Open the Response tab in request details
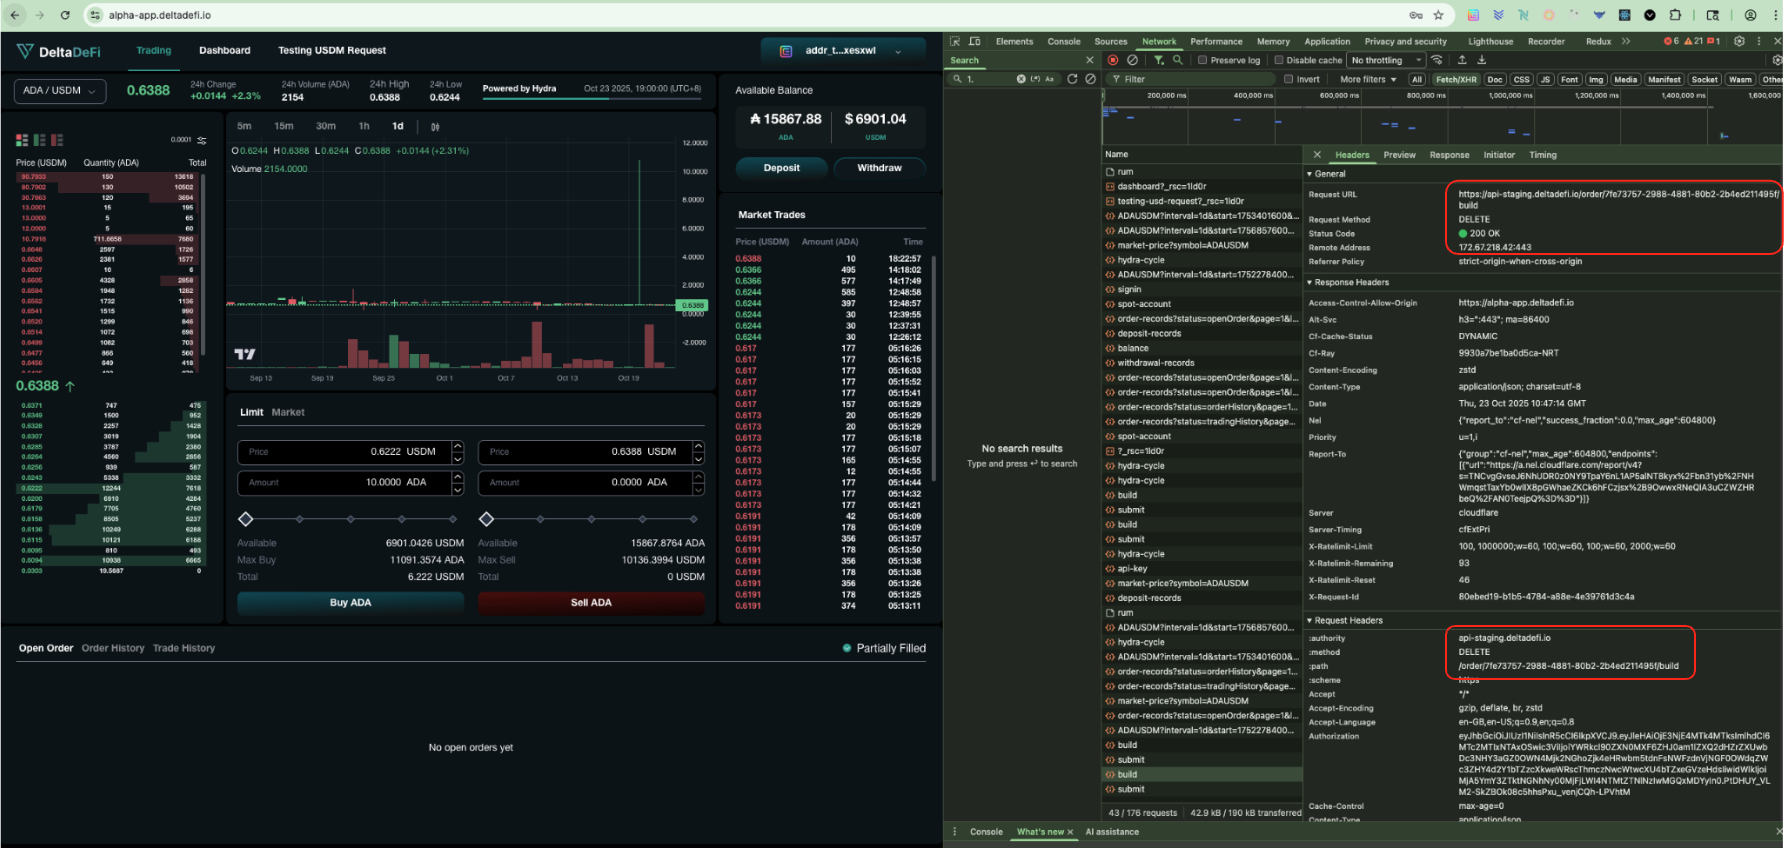 click(1449, 155)
